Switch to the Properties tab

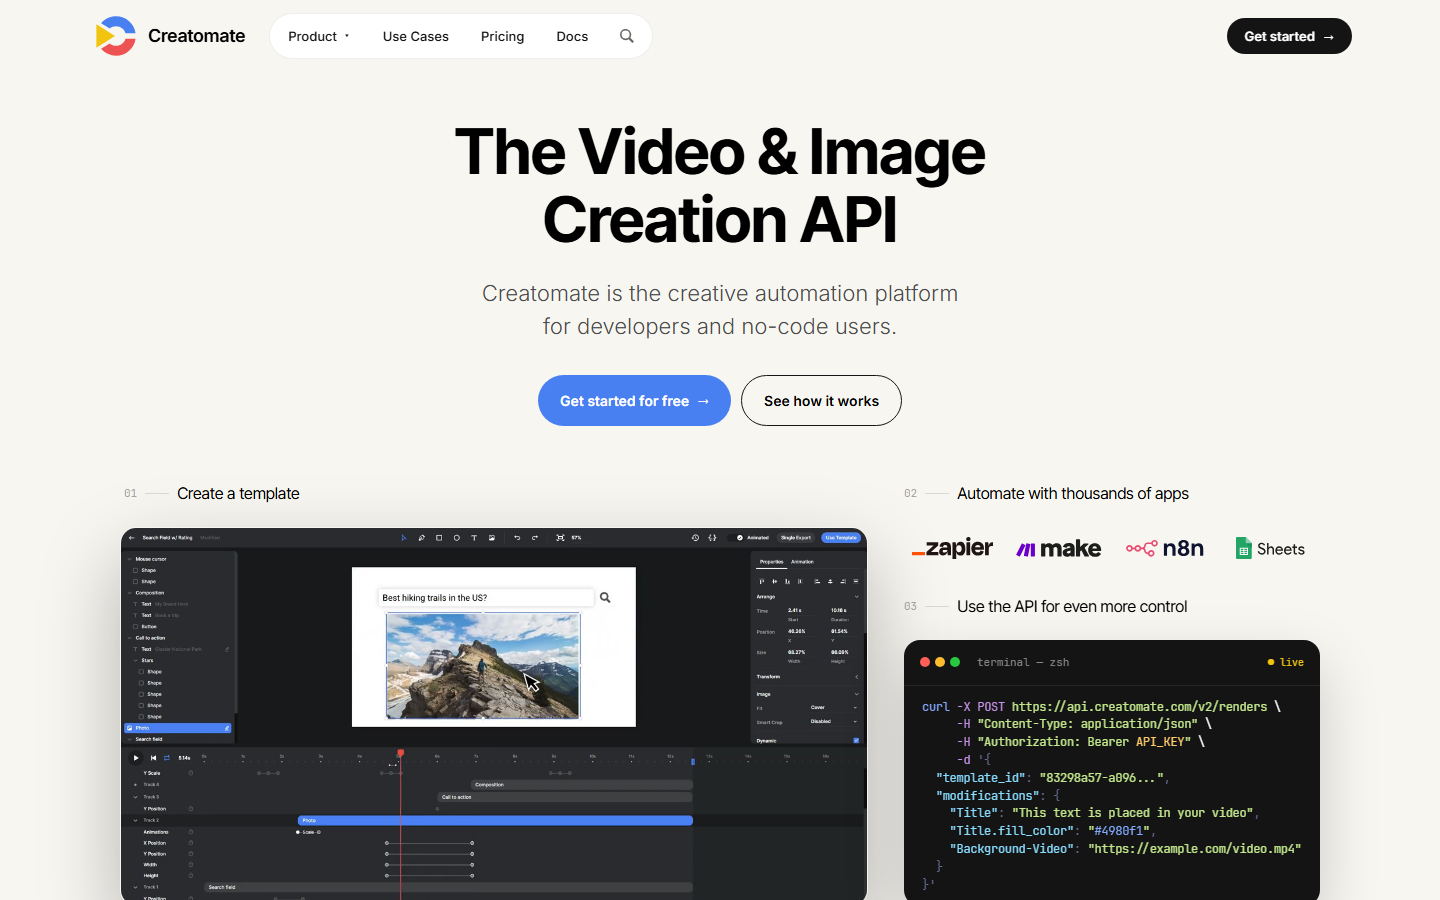(772, 562)
